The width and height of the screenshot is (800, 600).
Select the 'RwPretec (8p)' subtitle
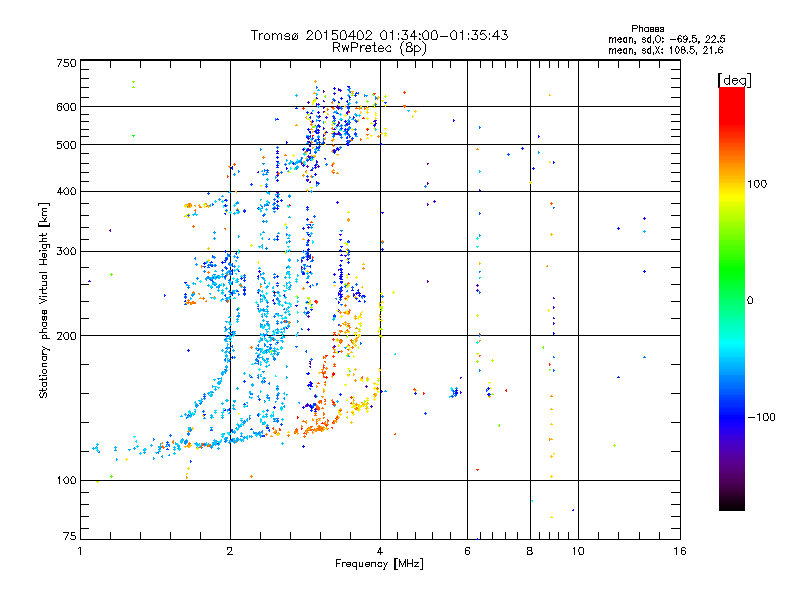379,48
